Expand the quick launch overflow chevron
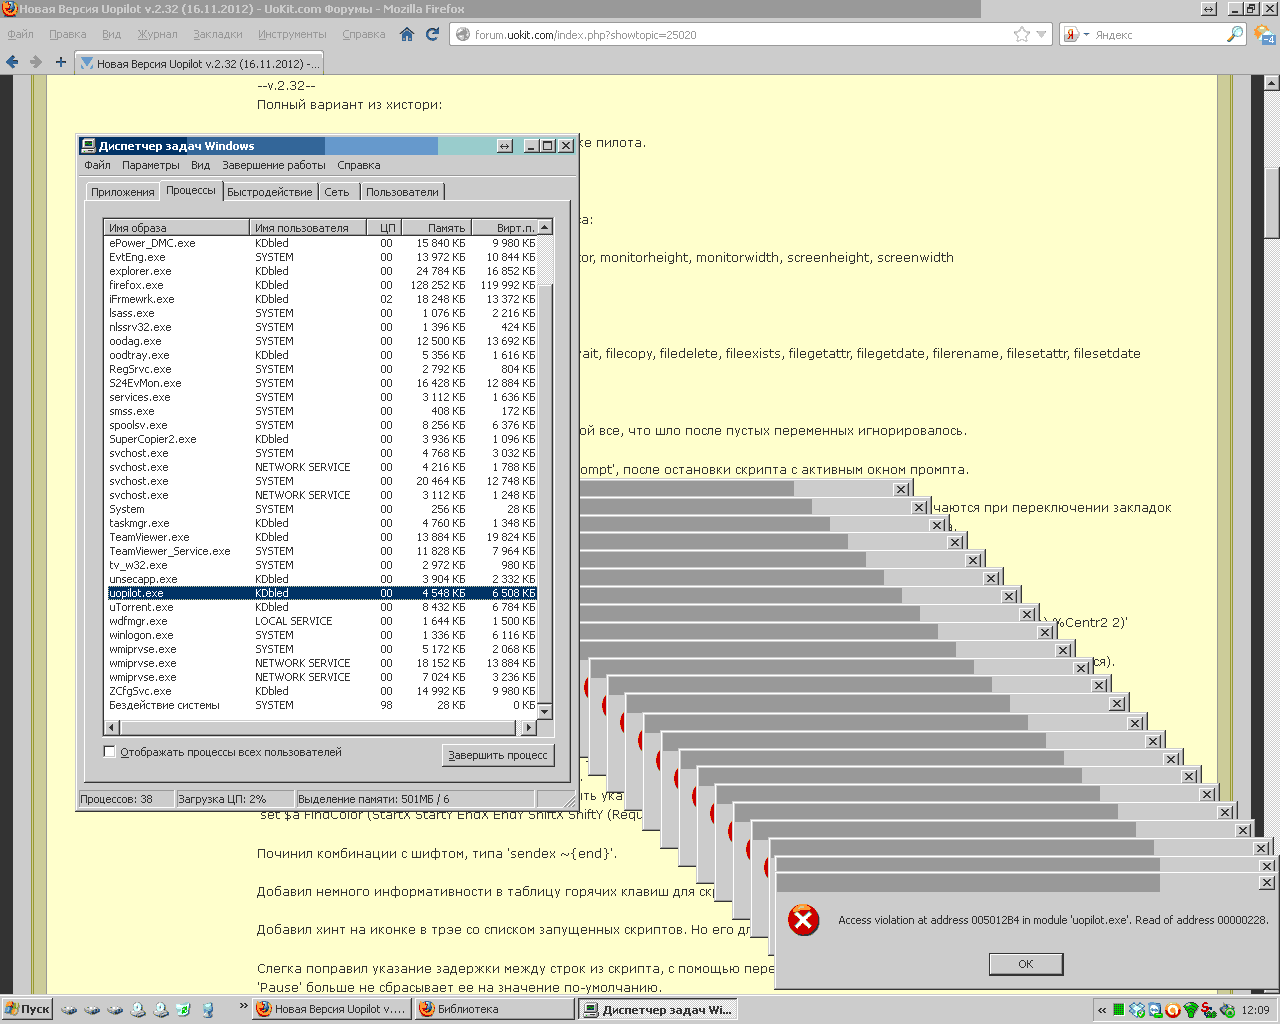 [243, 1007]
